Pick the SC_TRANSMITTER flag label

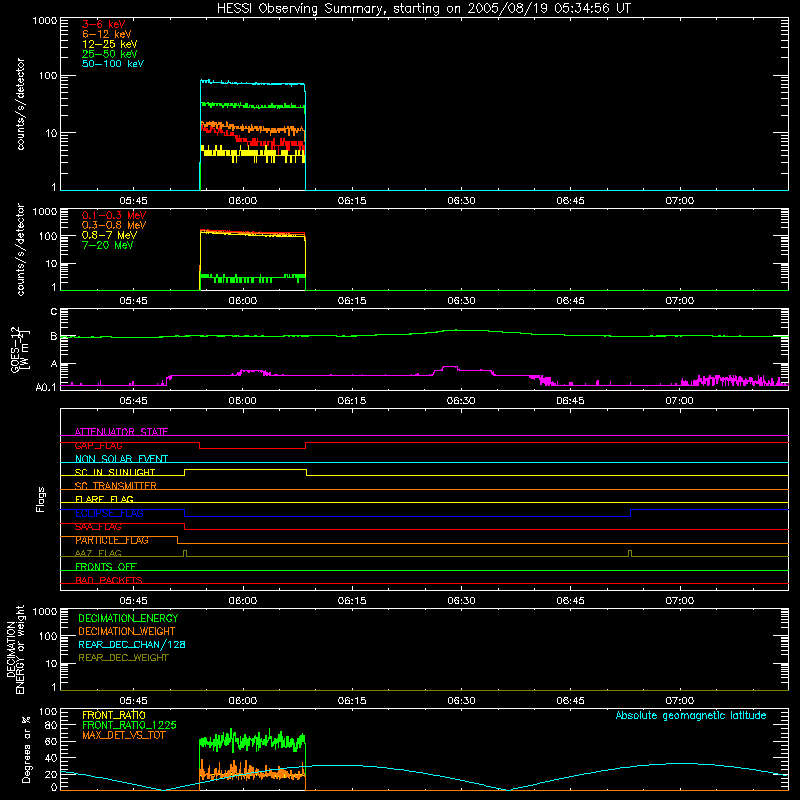pos(115,486)
